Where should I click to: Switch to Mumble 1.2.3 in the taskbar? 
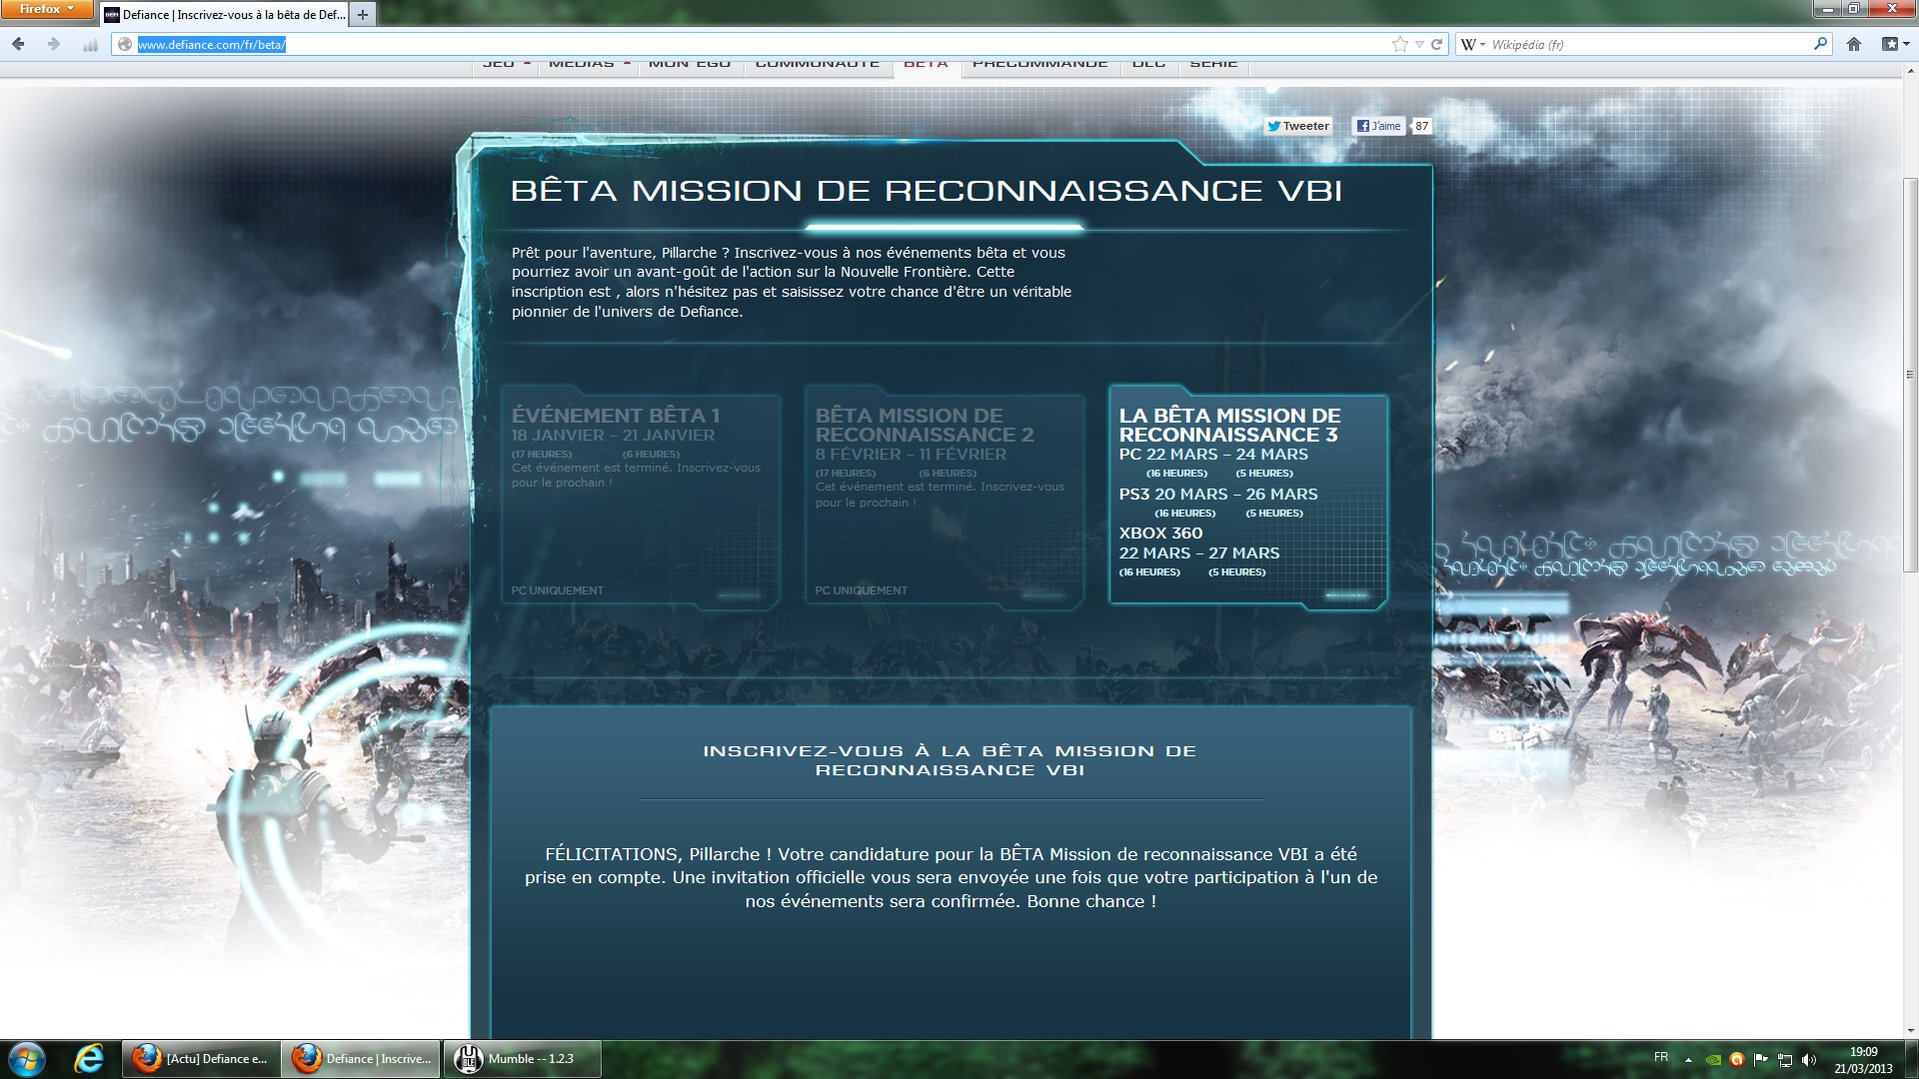click(522, 1059)
